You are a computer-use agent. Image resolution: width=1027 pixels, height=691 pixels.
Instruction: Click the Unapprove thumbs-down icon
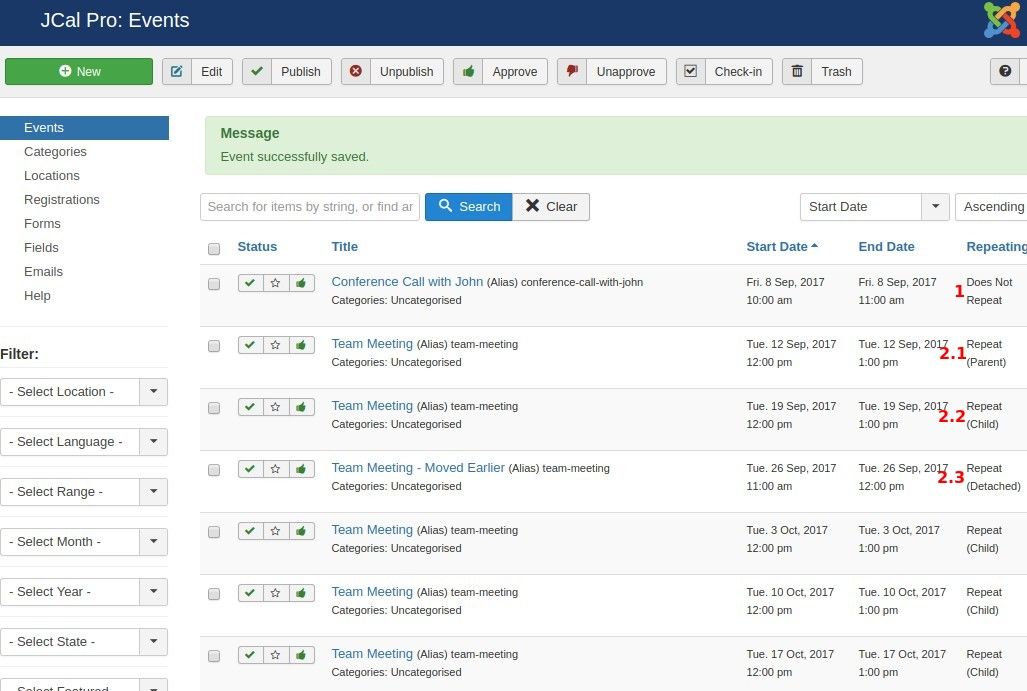pos(572,71)
